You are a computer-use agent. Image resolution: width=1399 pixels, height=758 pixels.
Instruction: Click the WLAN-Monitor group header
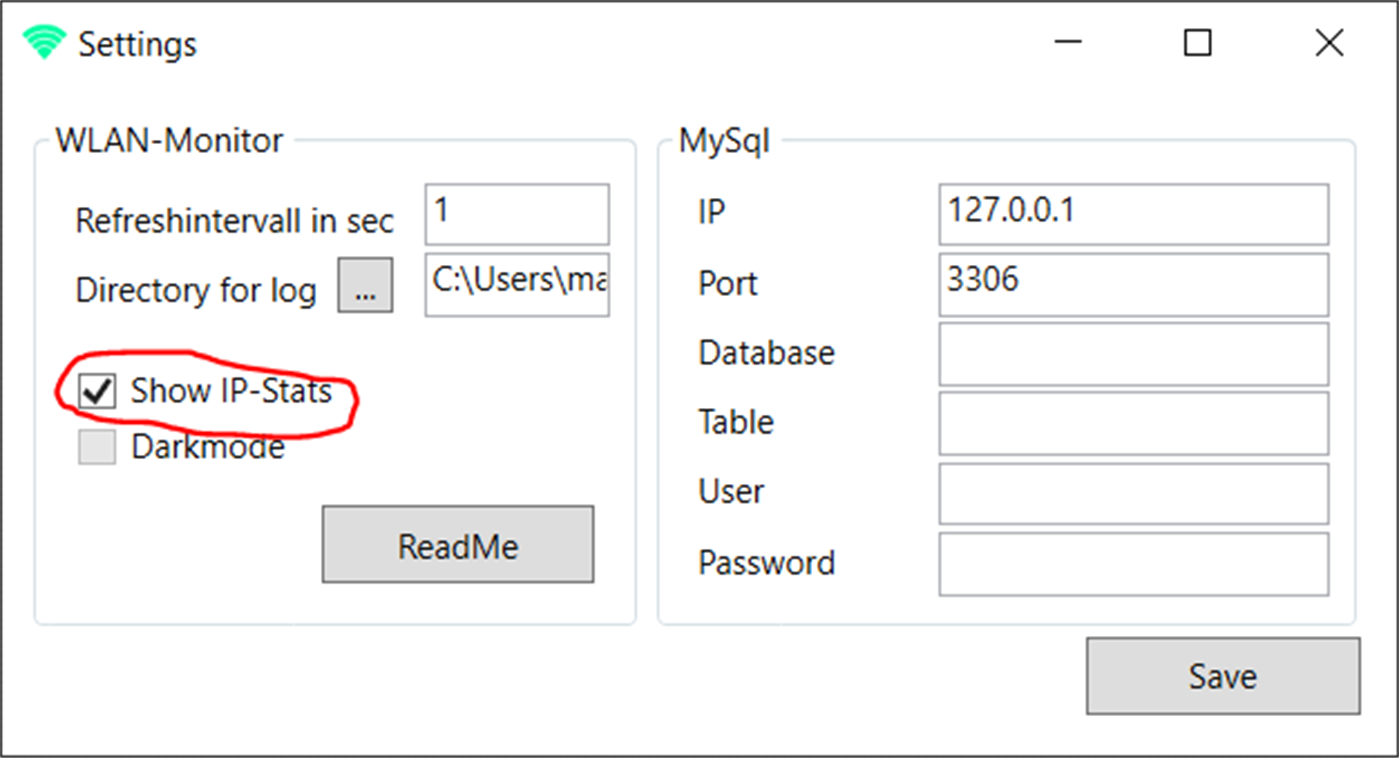point(169,141)
